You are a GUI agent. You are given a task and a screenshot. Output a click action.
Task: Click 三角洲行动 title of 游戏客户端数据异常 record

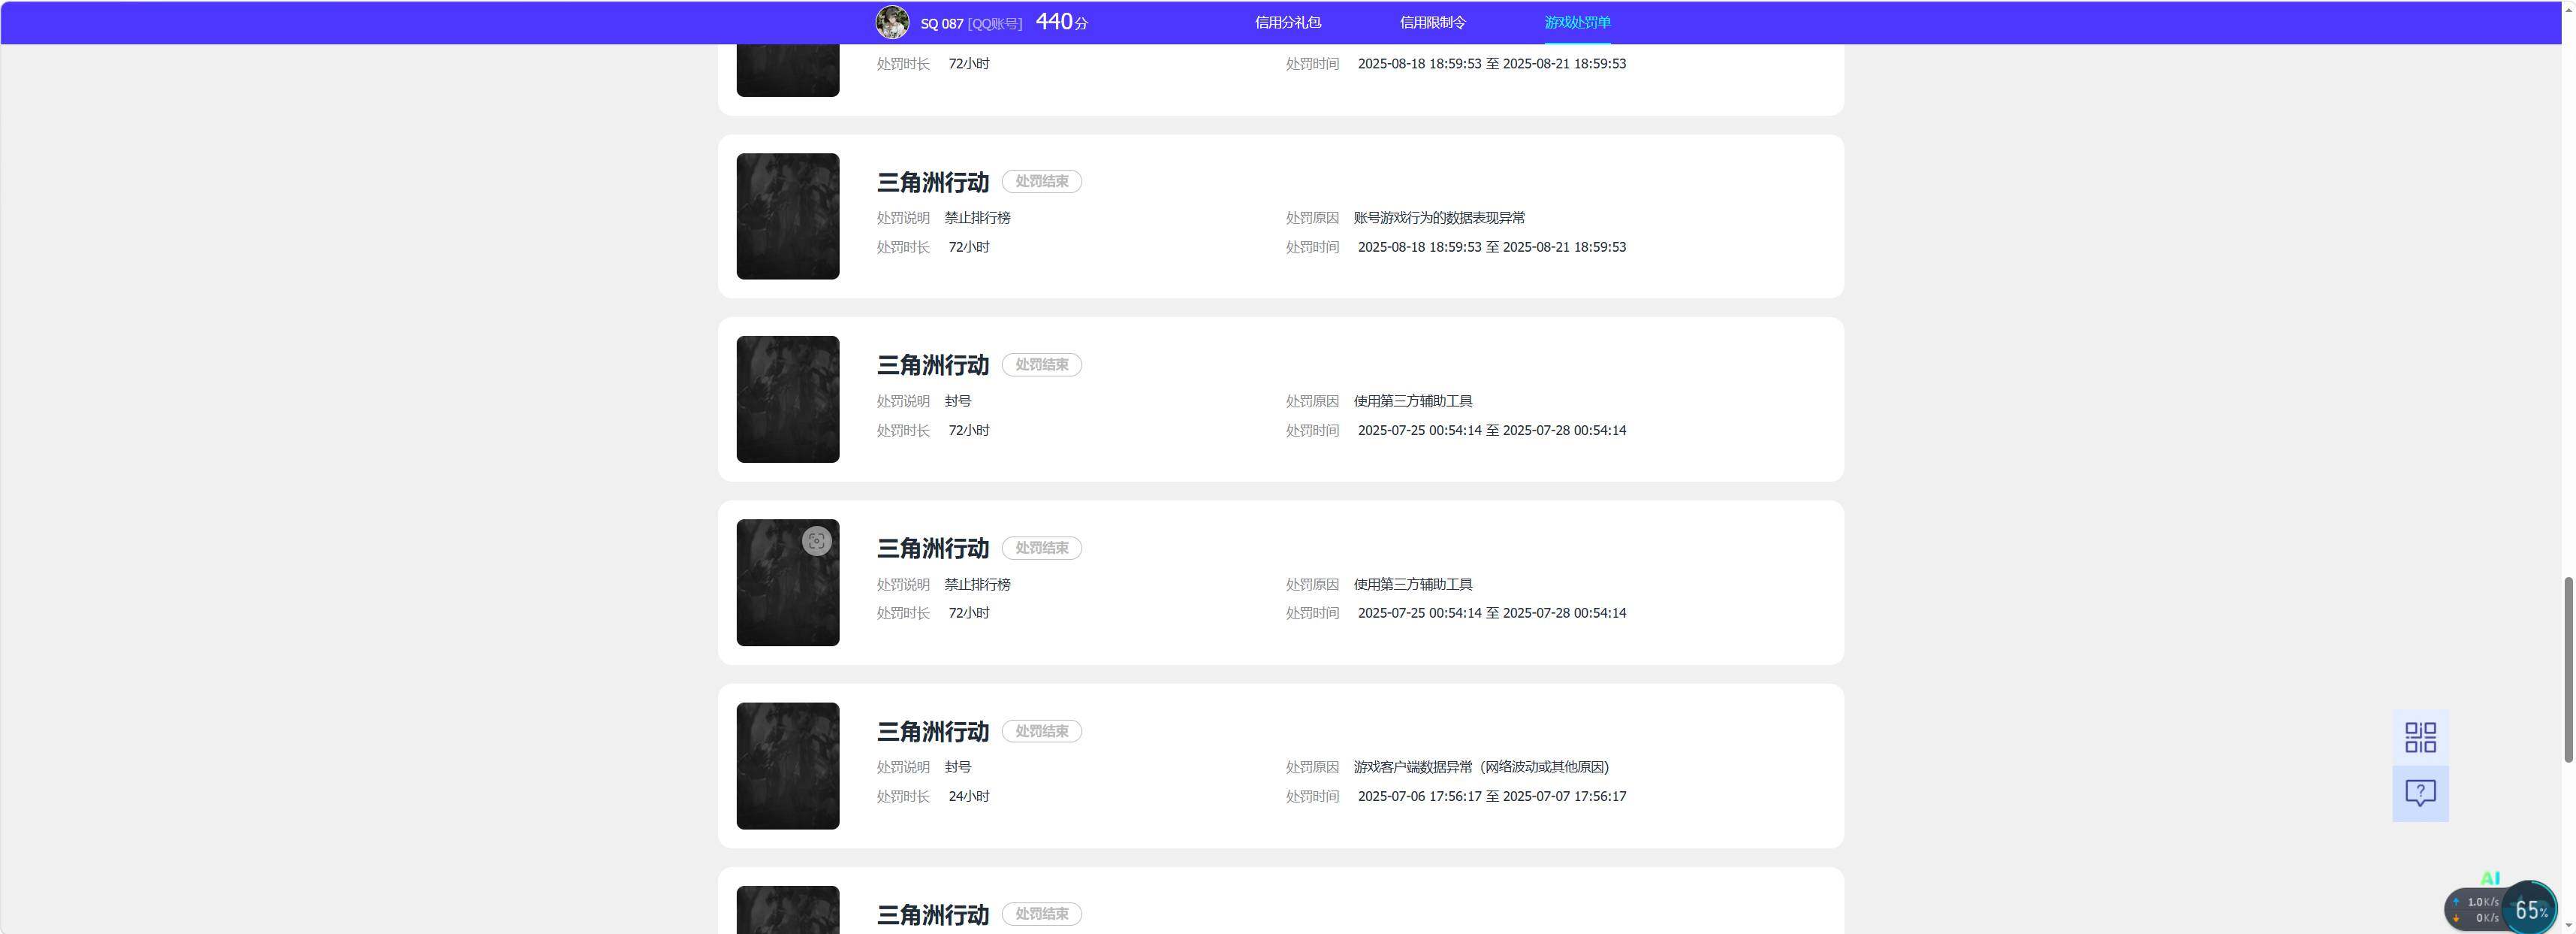tap(933, 732)
